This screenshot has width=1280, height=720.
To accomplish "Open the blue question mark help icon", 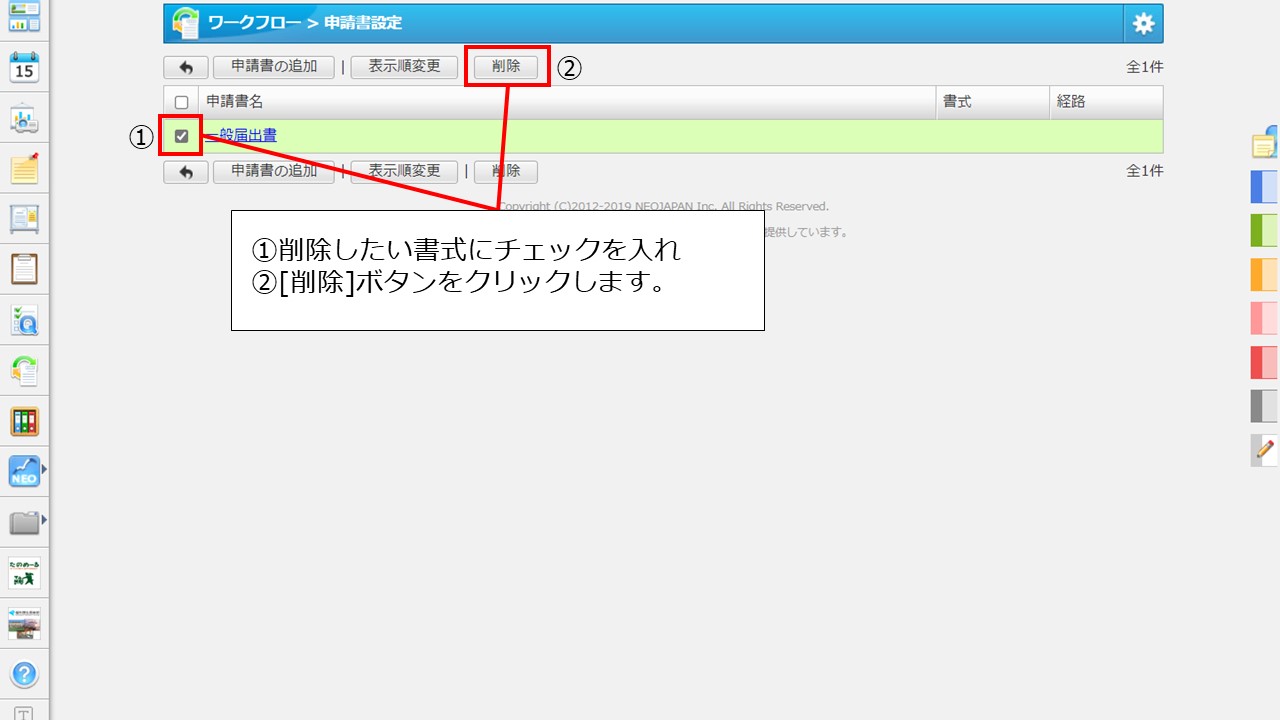I will coord(24,674).
